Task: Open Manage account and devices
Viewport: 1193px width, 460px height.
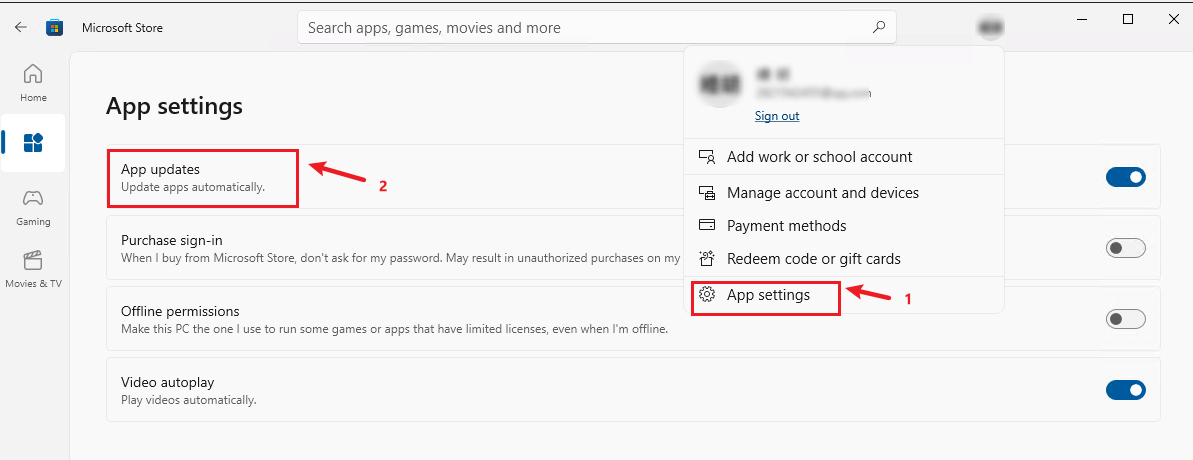Action: point(844,193)
